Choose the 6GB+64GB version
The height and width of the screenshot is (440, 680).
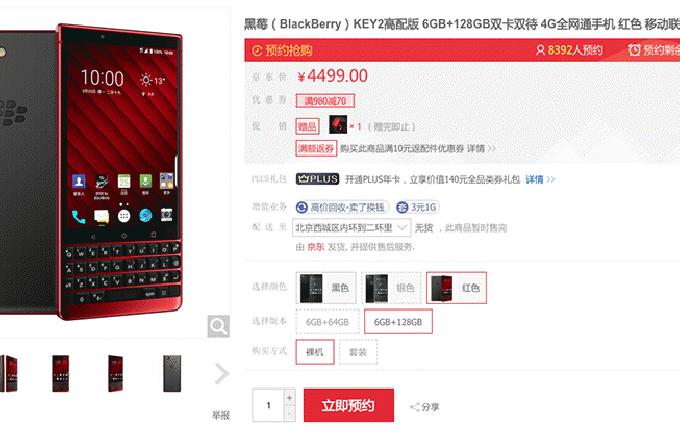(327, 322)
